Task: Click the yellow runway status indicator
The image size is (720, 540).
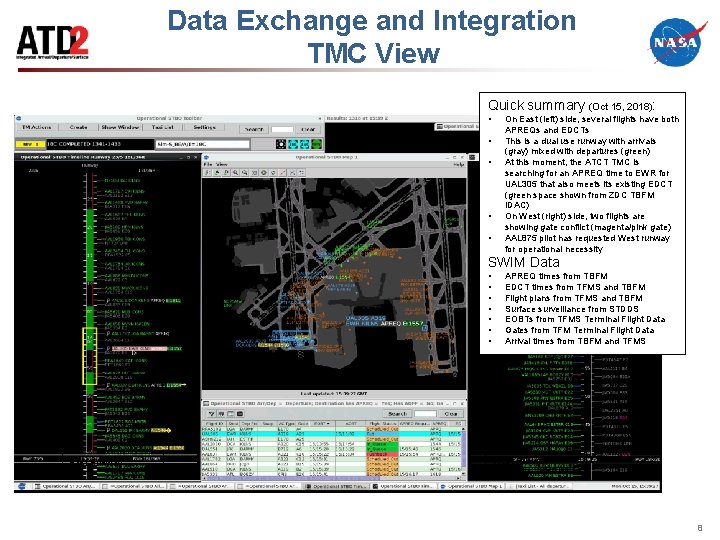Action: pos(30,144)
